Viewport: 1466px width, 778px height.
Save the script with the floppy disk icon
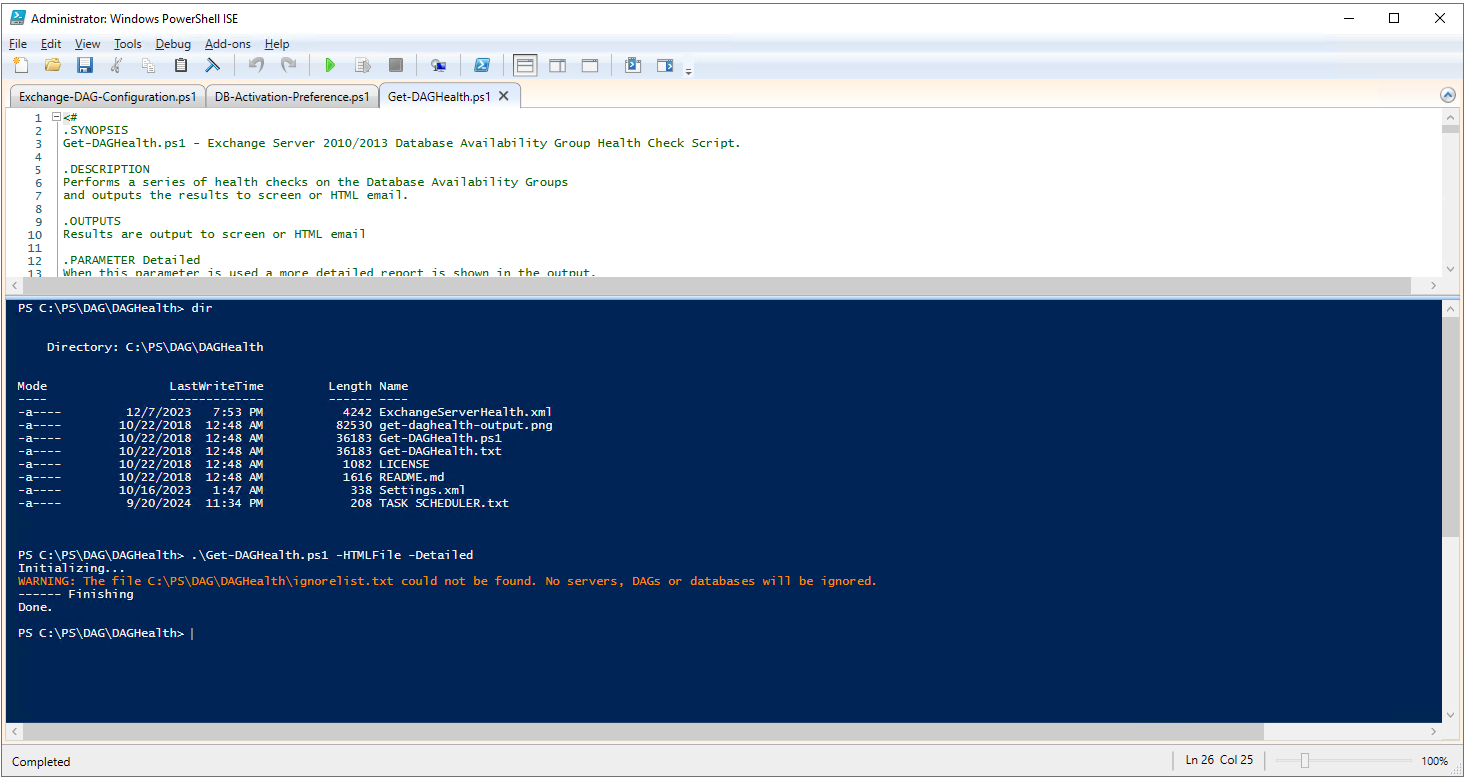coord(85,65)
